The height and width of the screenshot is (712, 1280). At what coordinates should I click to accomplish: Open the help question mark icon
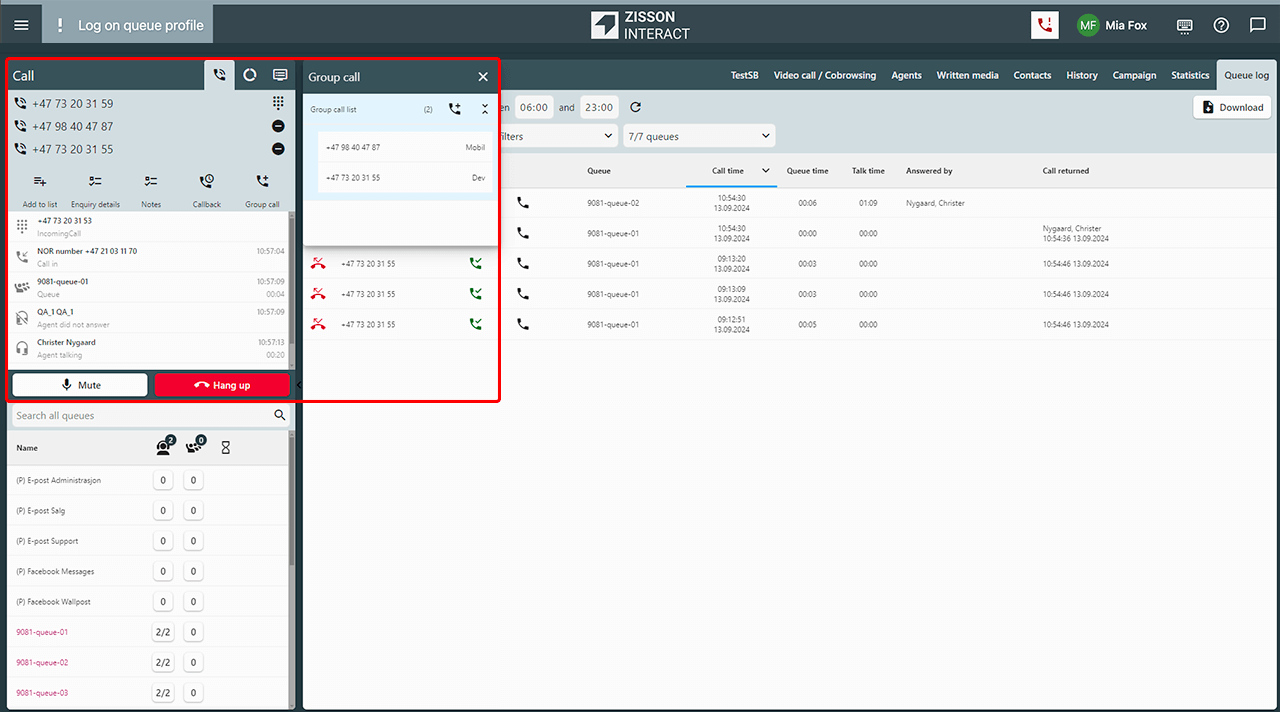pos(1221,25)
